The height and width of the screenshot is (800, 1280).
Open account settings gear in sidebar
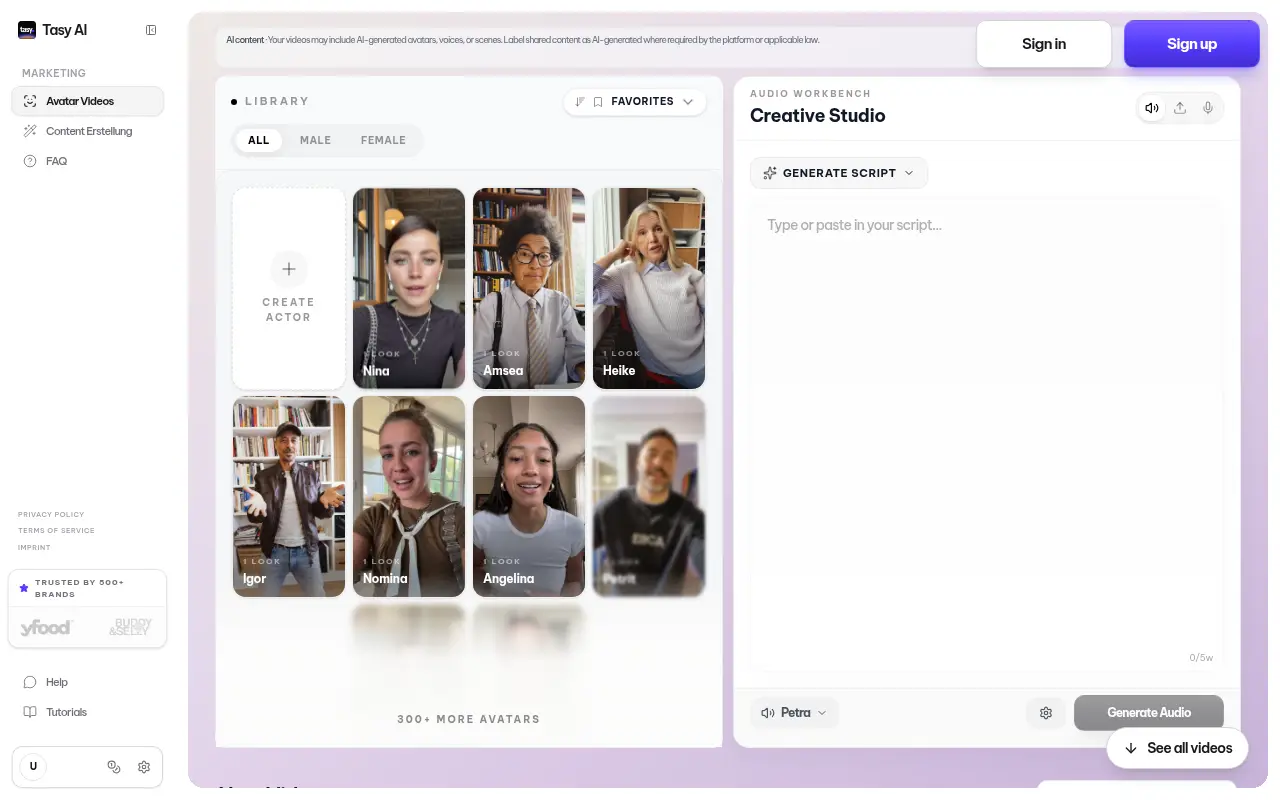pyautogui.click(x=144, y=767)
